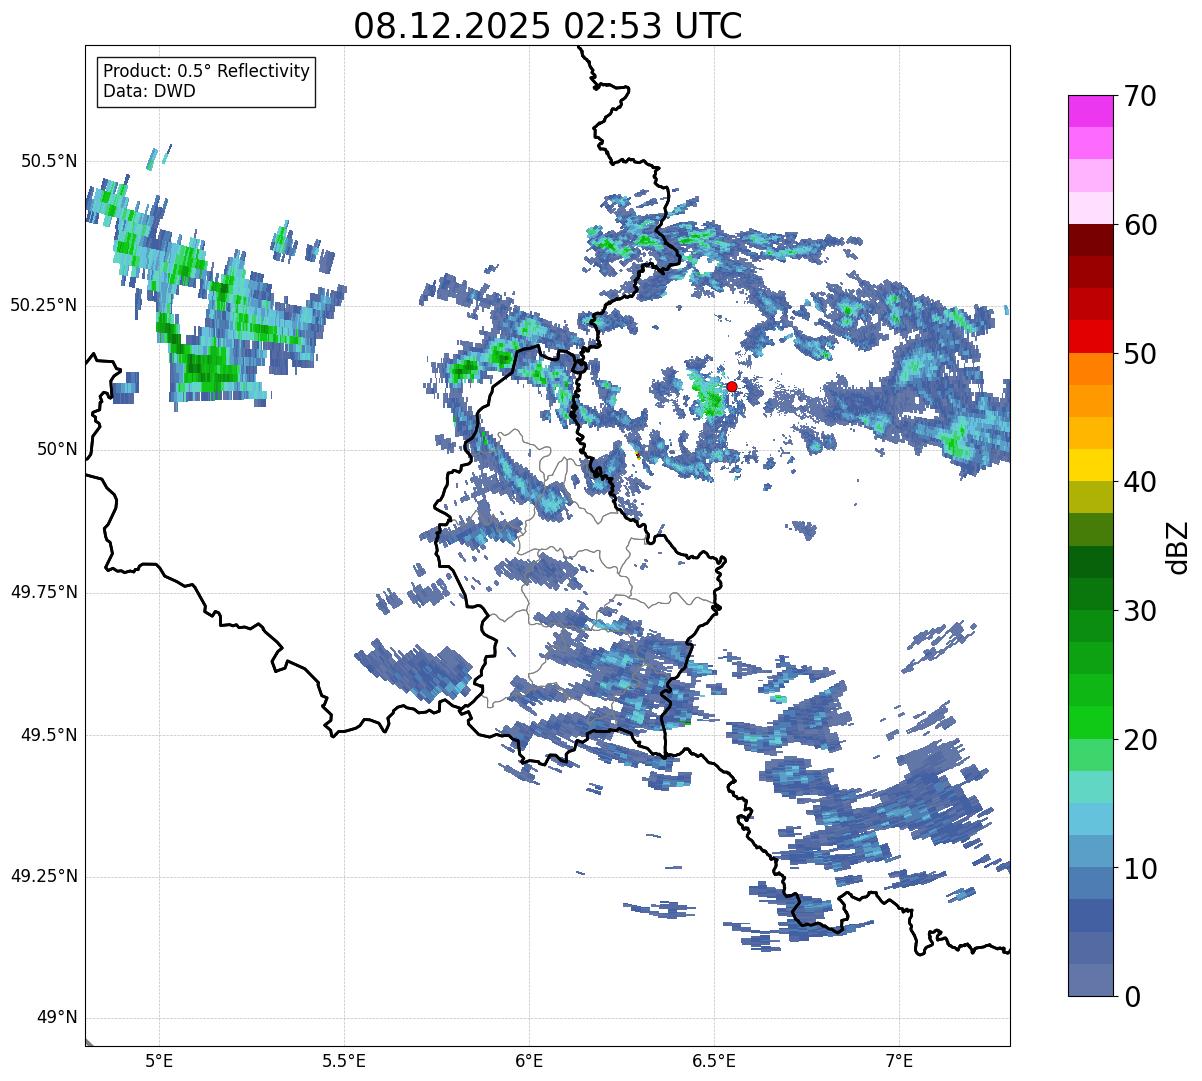Click the title '08.12.2025 02:53 UTC'

click(x=548, y=26)
